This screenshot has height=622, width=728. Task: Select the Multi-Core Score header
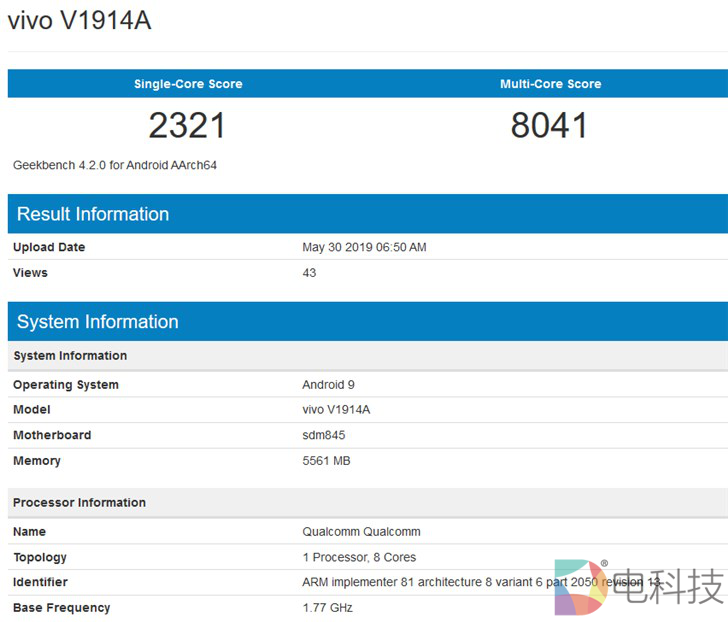pyautogui.click(x=550, y=84)
